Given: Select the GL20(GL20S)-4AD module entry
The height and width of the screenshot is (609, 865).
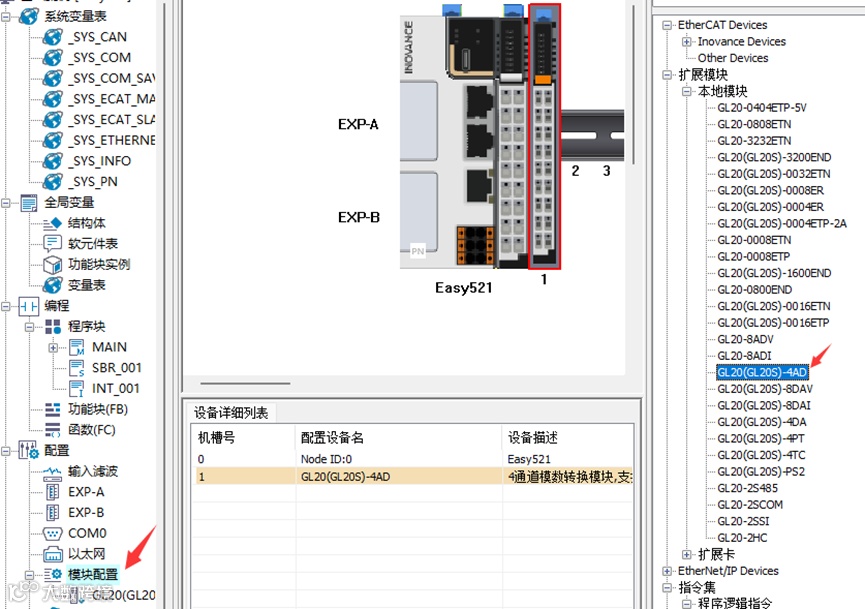Looking at the screenshot, I should 762,372.
